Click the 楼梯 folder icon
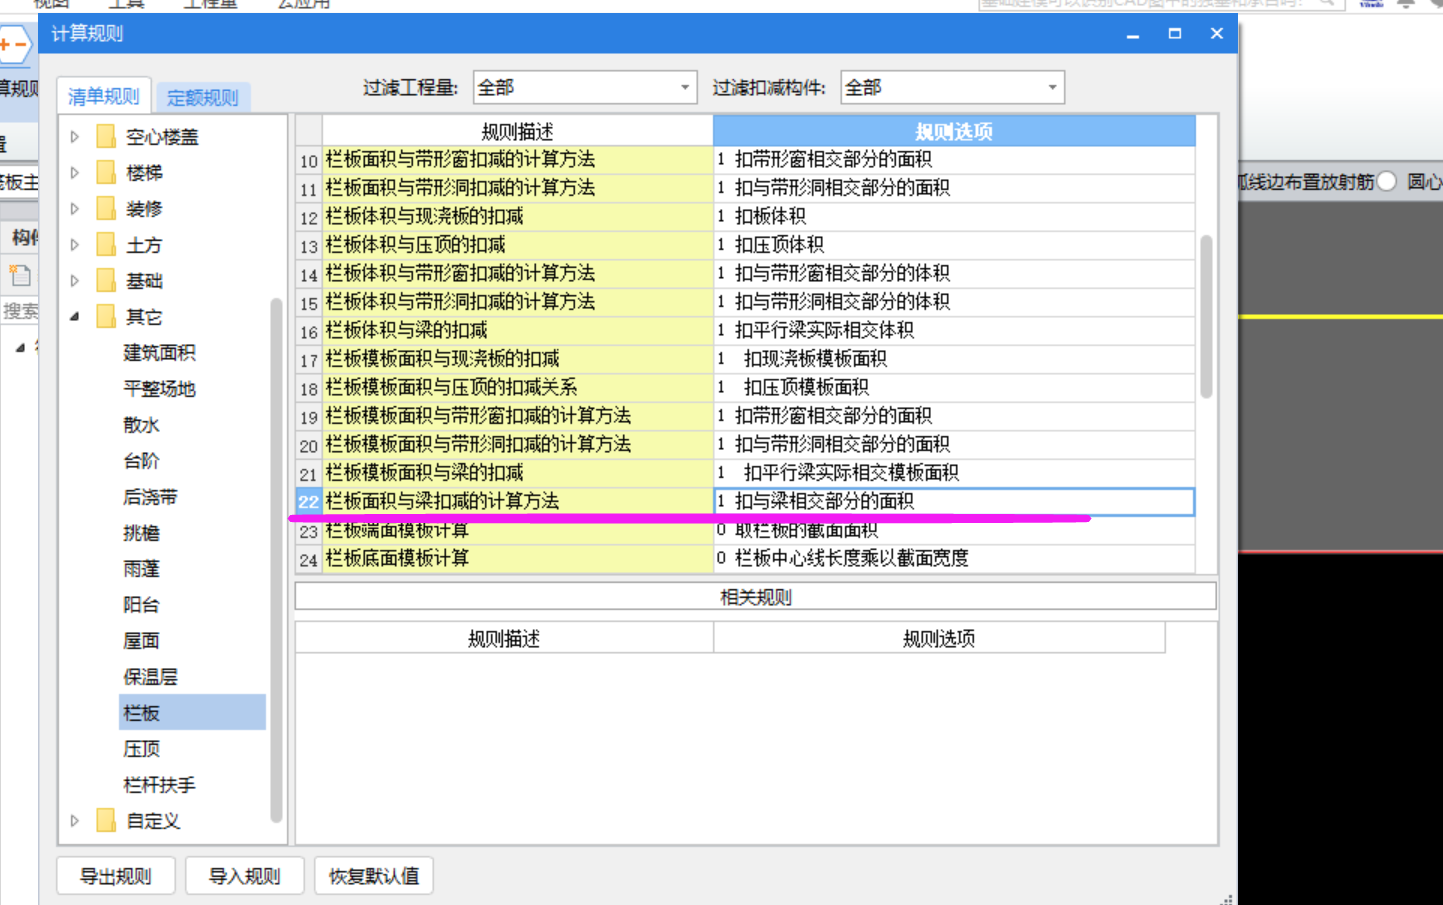This screenshot has width=1443, height=905. click(106, 173)
